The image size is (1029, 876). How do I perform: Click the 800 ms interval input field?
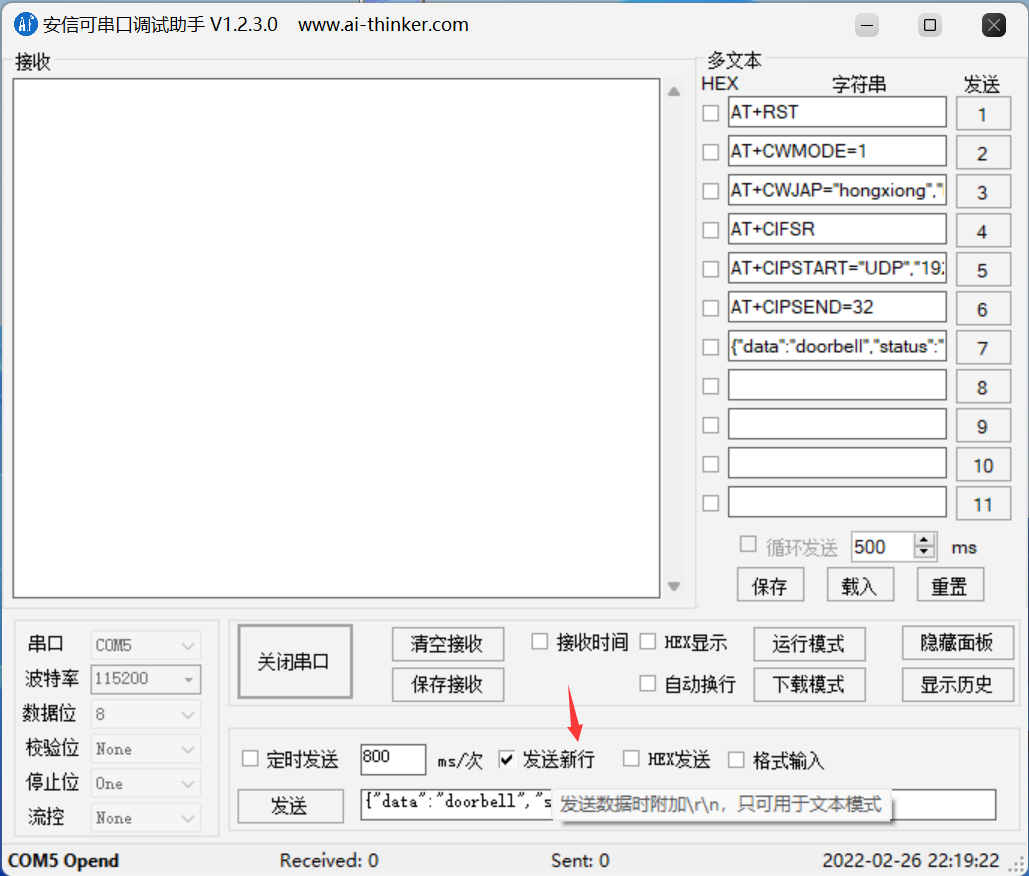click(392, 759)
